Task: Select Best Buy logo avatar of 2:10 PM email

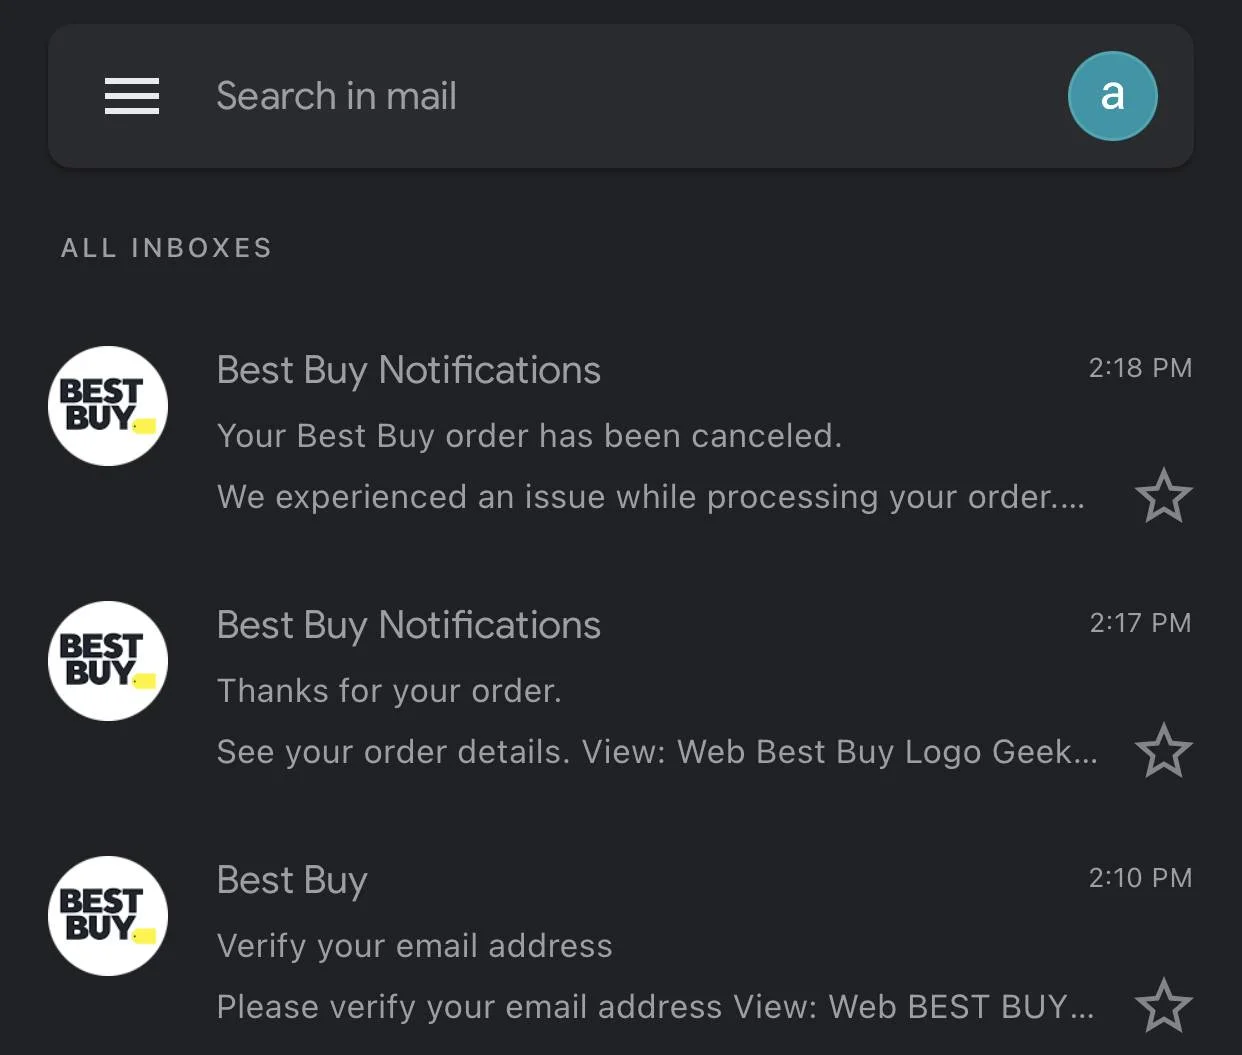Action: coord(108,916)
